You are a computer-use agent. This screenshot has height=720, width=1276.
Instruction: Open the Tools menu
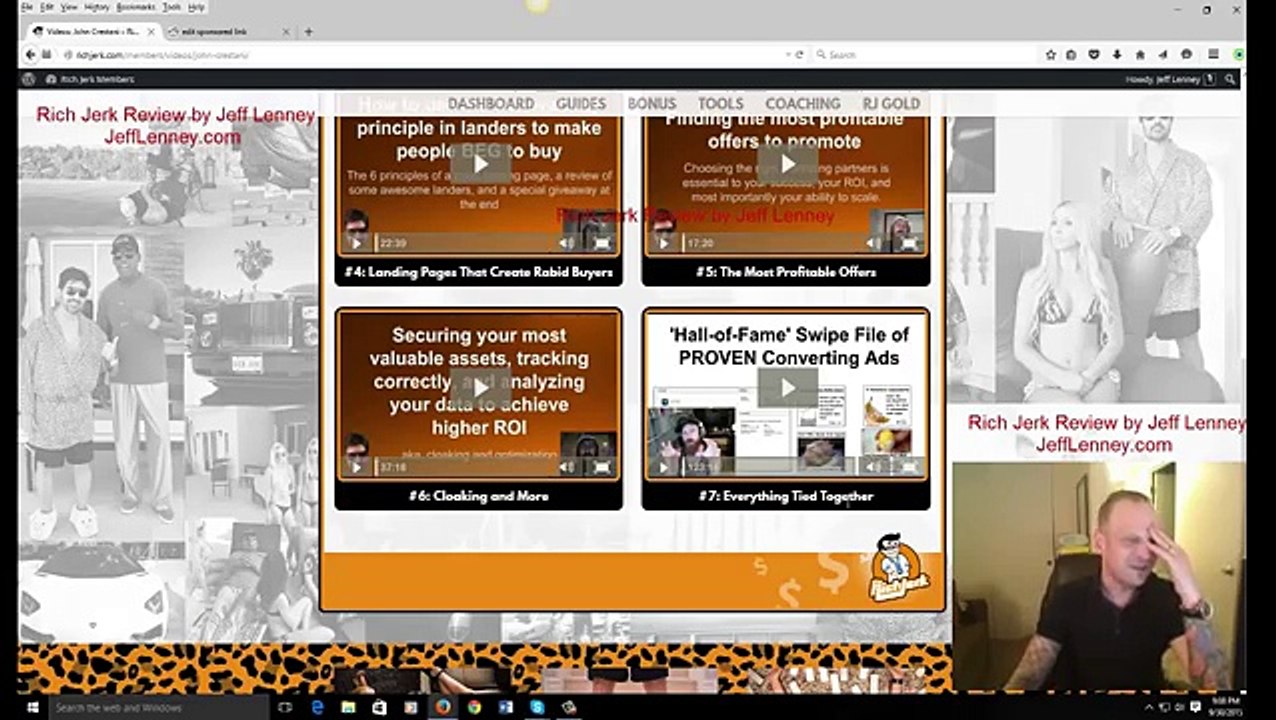coord(172,7)
